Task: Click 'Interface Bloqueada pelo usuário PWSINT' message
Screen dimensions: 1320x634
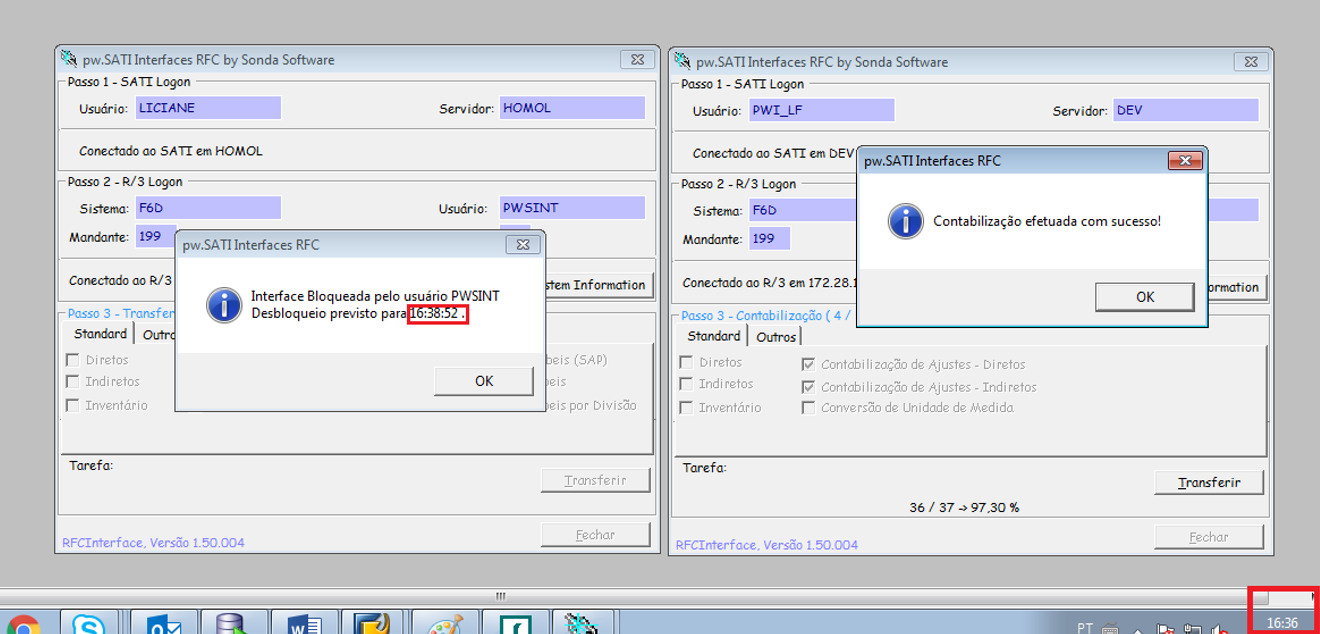Action: tap(375, 296)
